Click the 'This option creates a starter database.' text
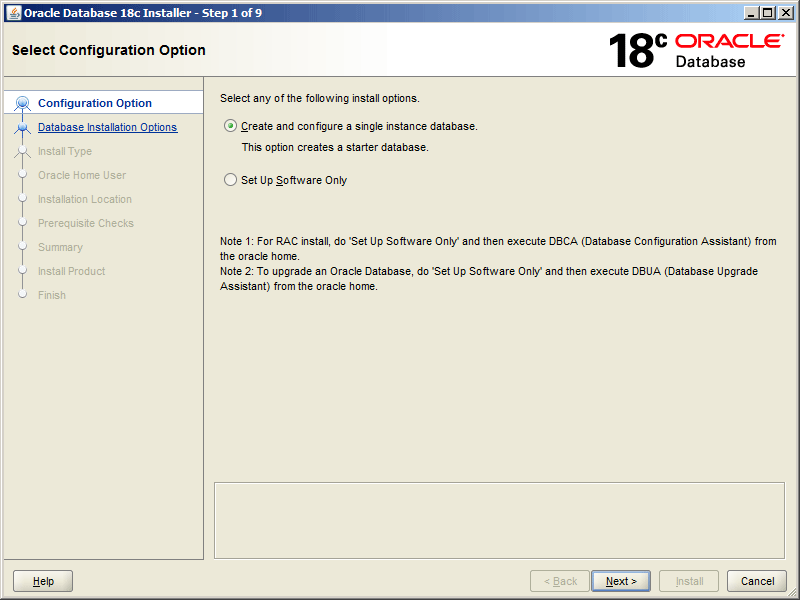The image size is (800, 600). (335, 147)
